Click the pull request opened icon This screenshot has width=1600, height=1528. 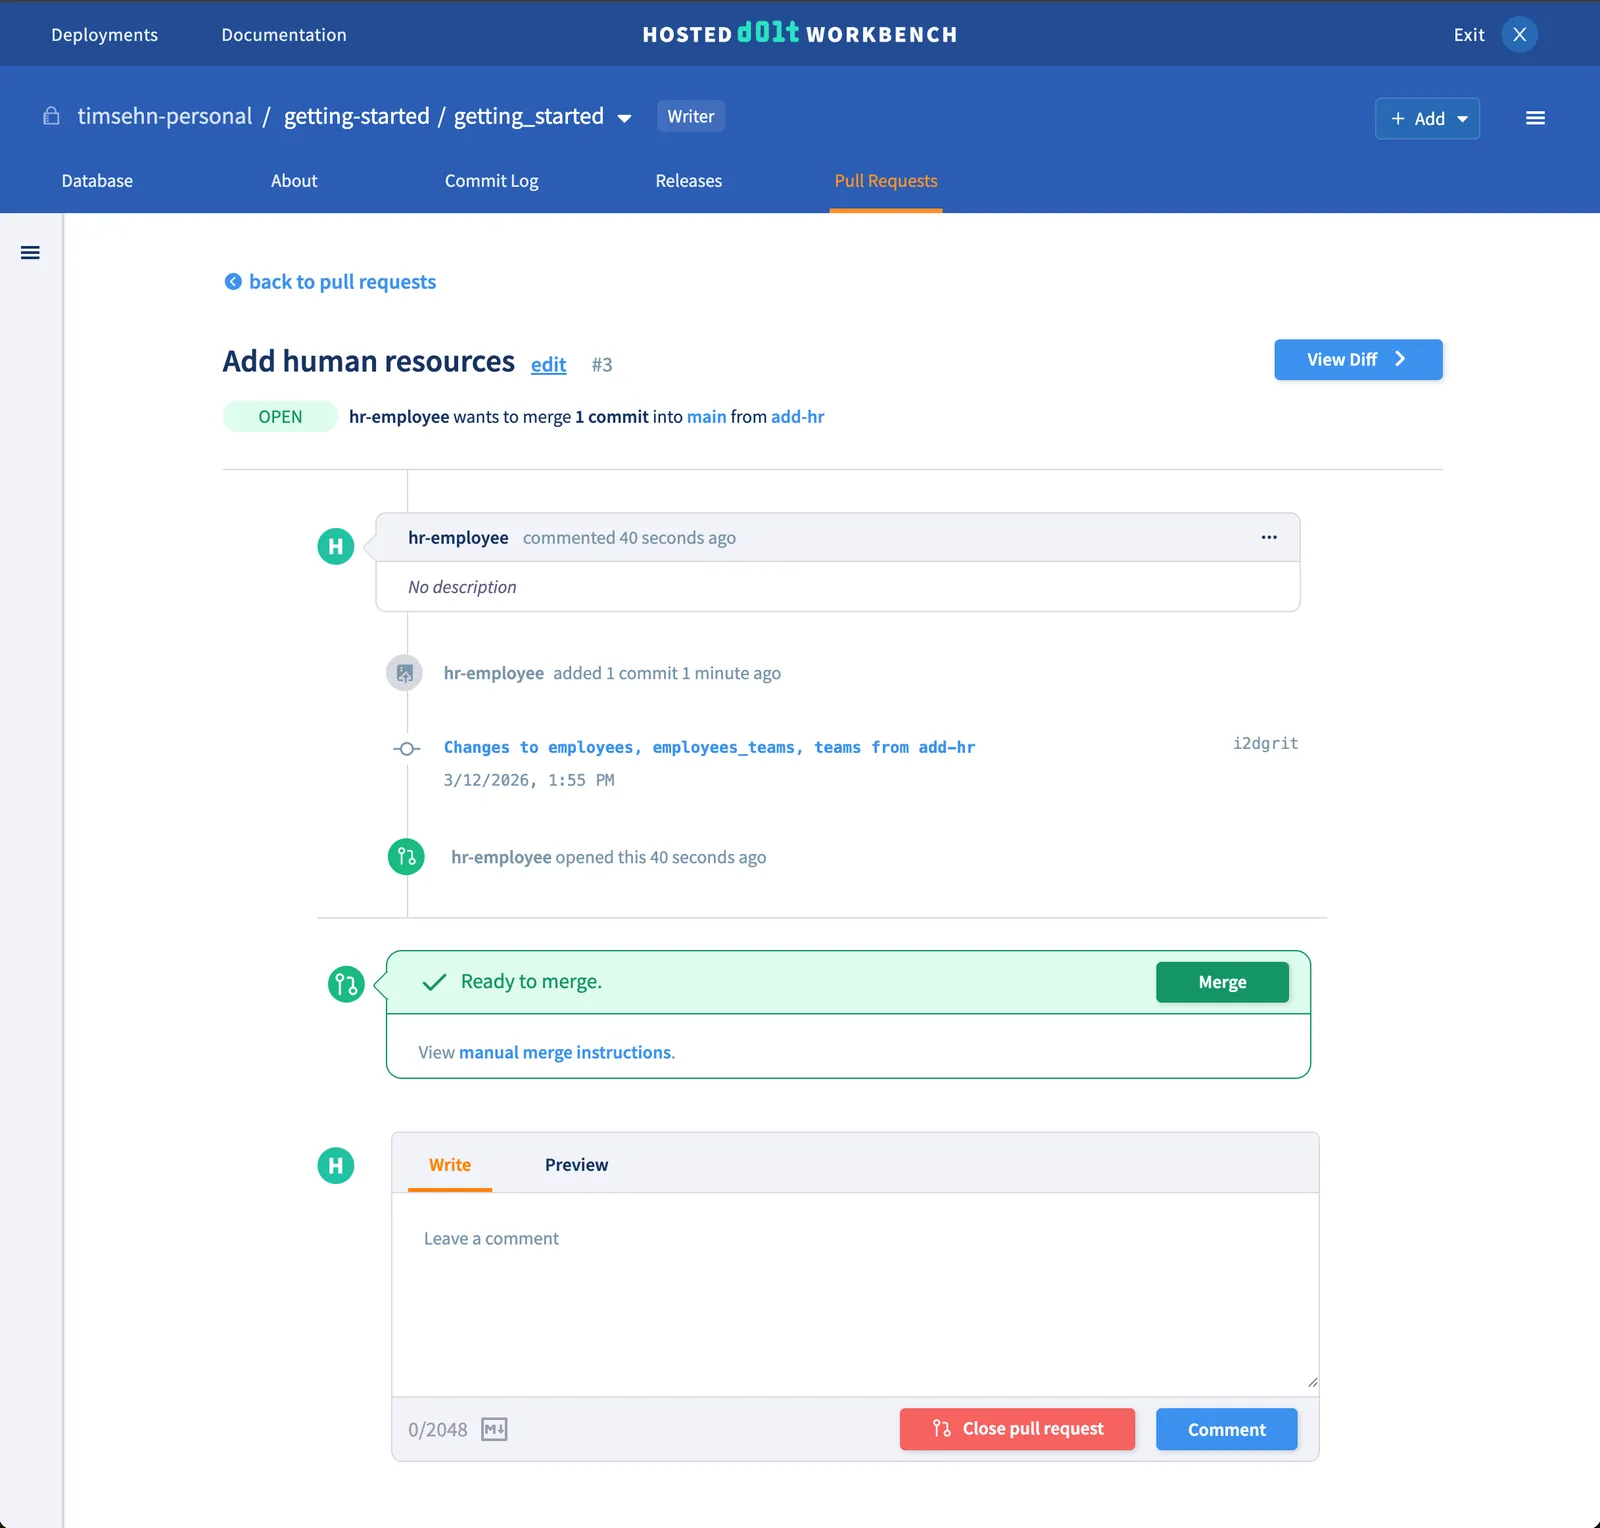click(405, 856)
